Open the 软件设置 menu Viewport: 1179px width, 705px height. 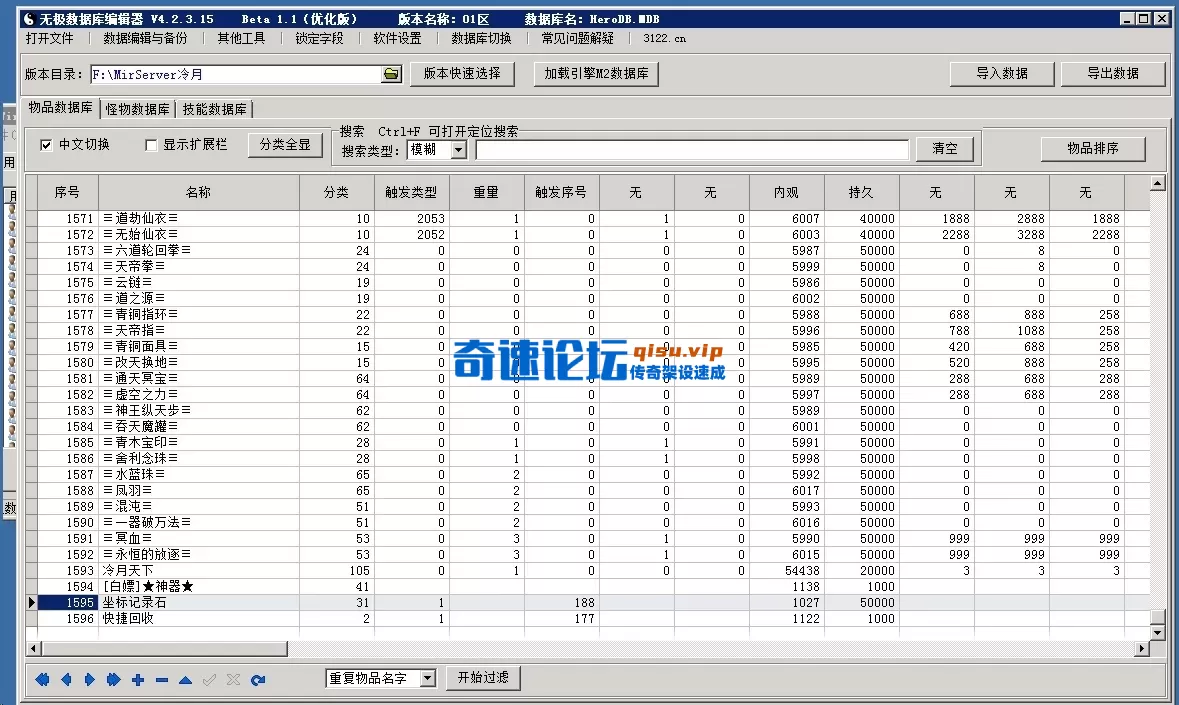[398, 38]
